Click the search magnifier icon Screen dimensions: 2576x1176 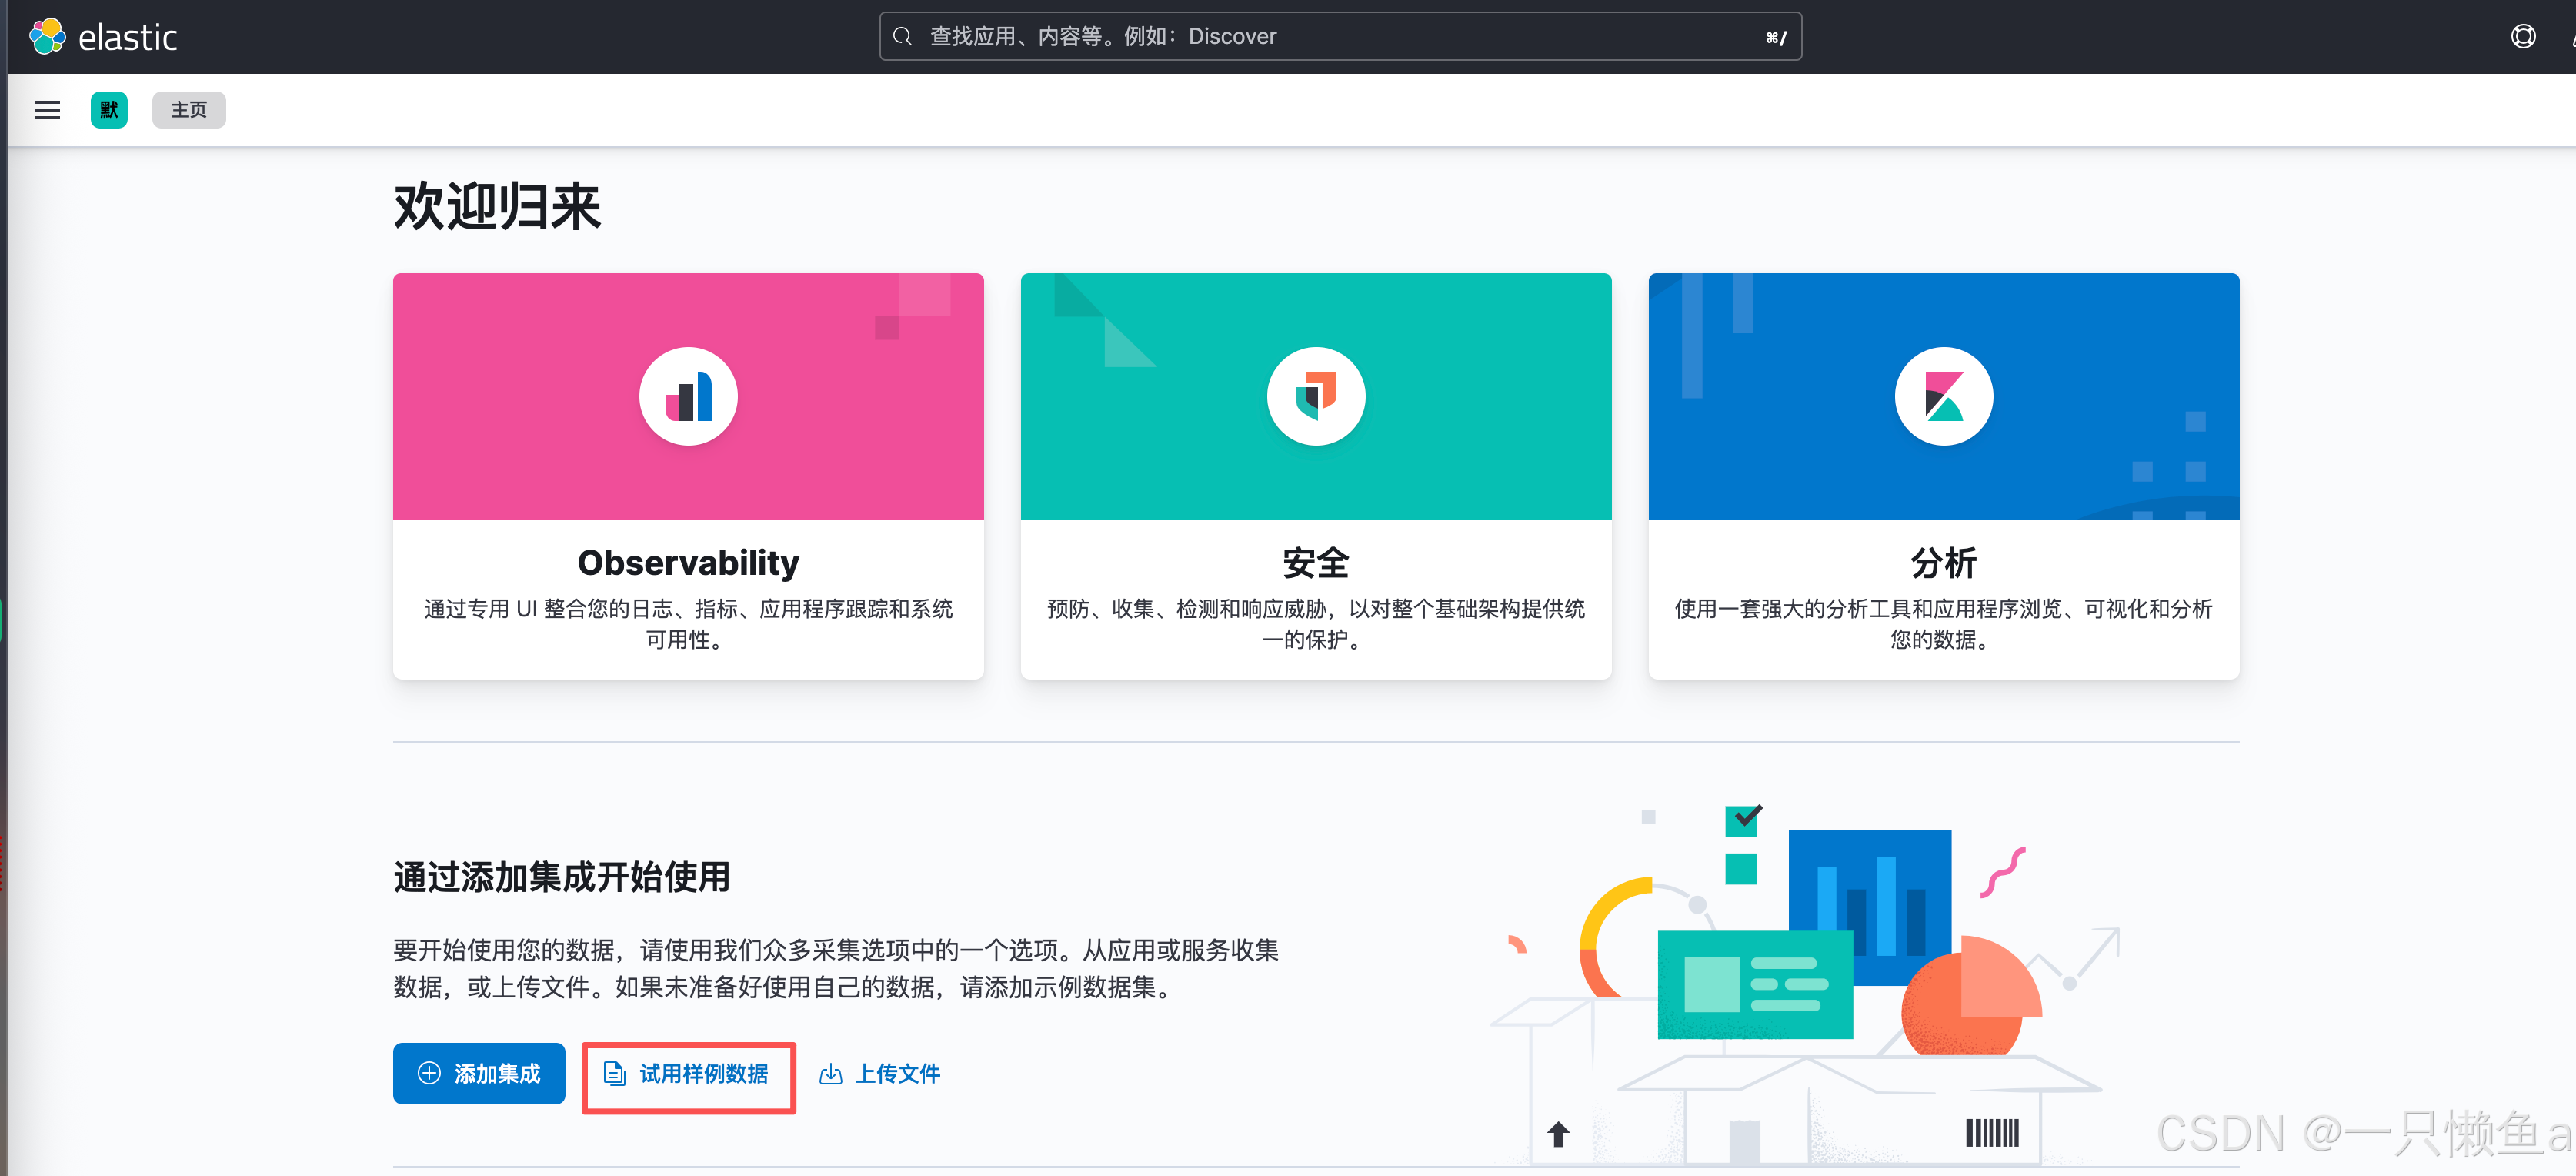point(902,37)
